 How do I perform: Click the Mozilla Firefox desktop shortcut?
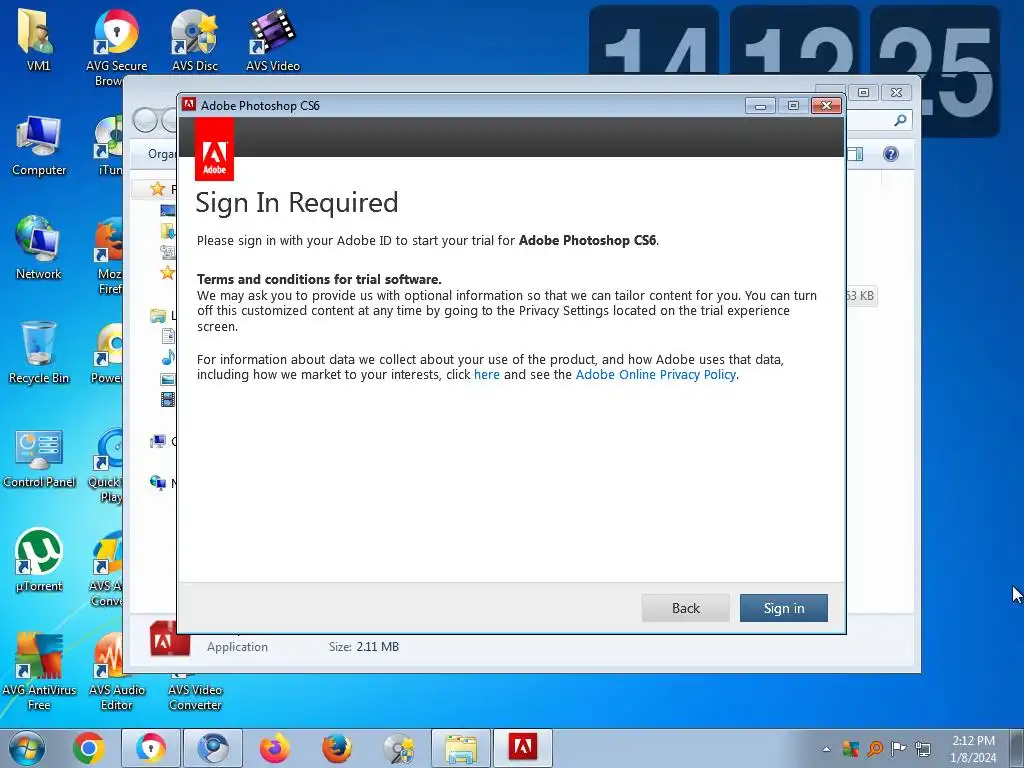(x=110, y=256)
